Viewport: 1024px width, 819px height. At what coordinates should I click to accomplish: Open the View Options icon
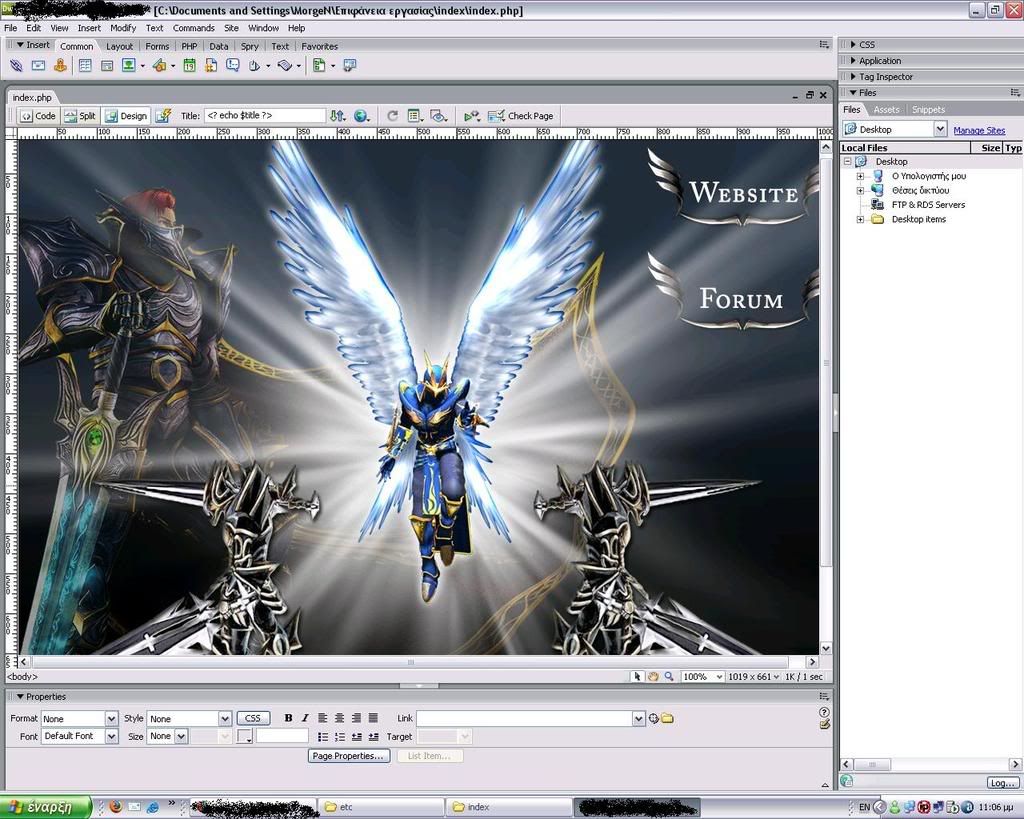pos(415,116)
